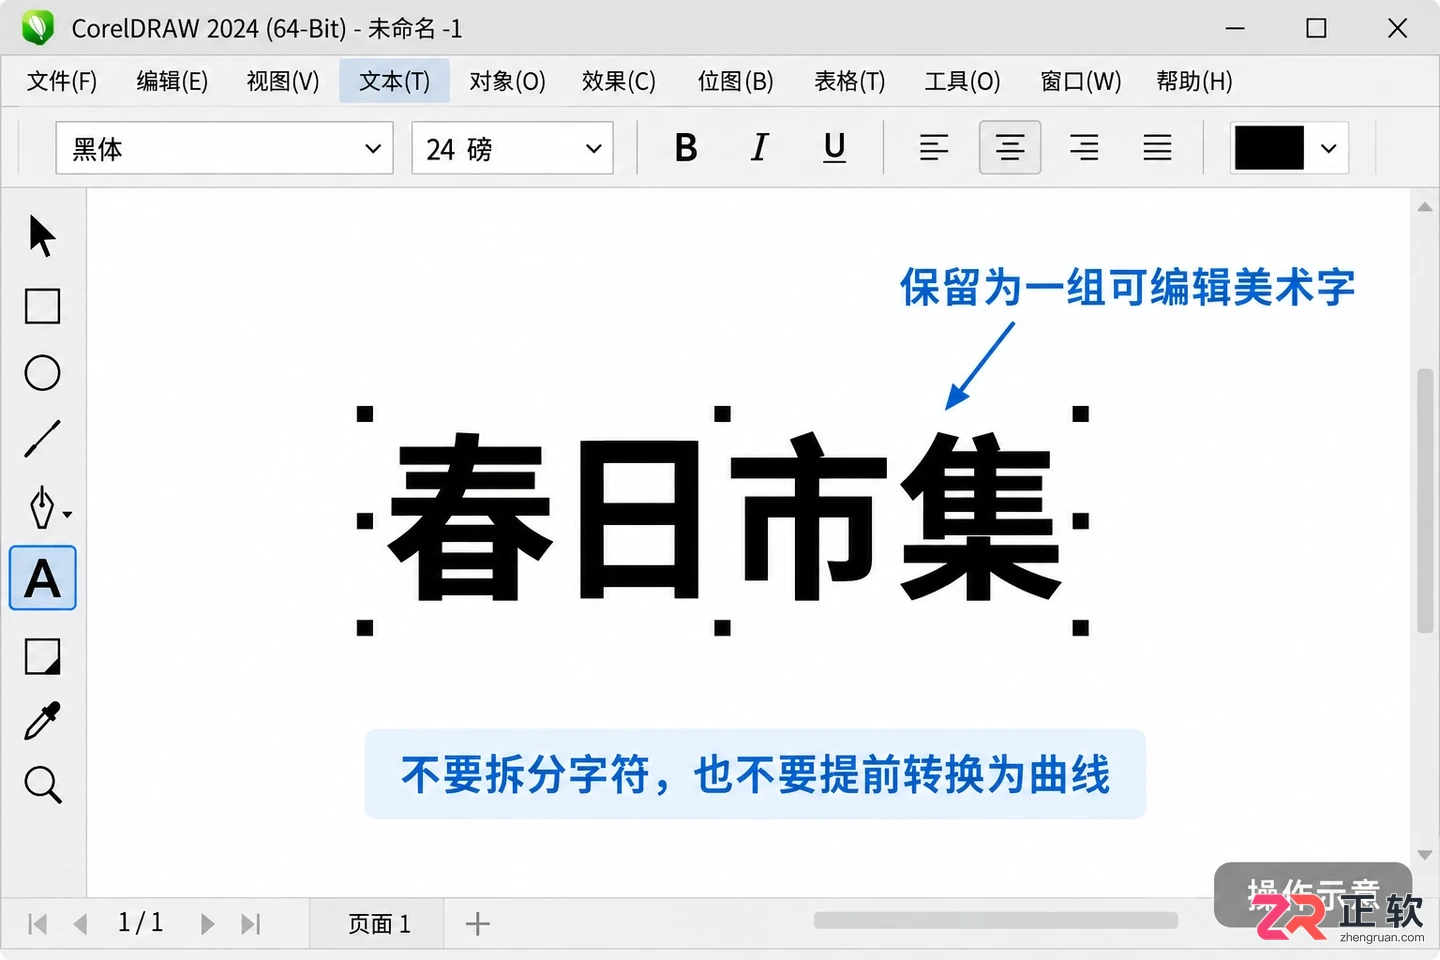Toggle italic formatting
1440x960 pixels.
tap(760, 148)
